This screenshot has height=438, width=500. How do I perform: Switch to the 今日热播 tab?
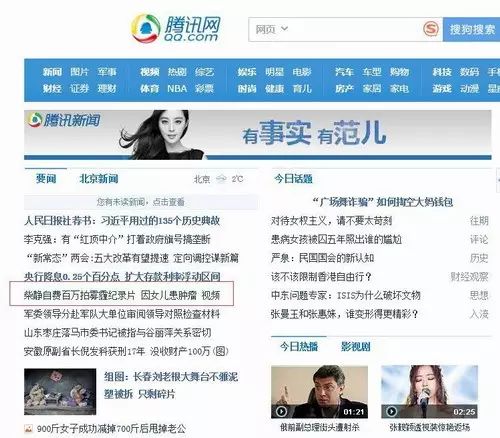pos(299,347)
